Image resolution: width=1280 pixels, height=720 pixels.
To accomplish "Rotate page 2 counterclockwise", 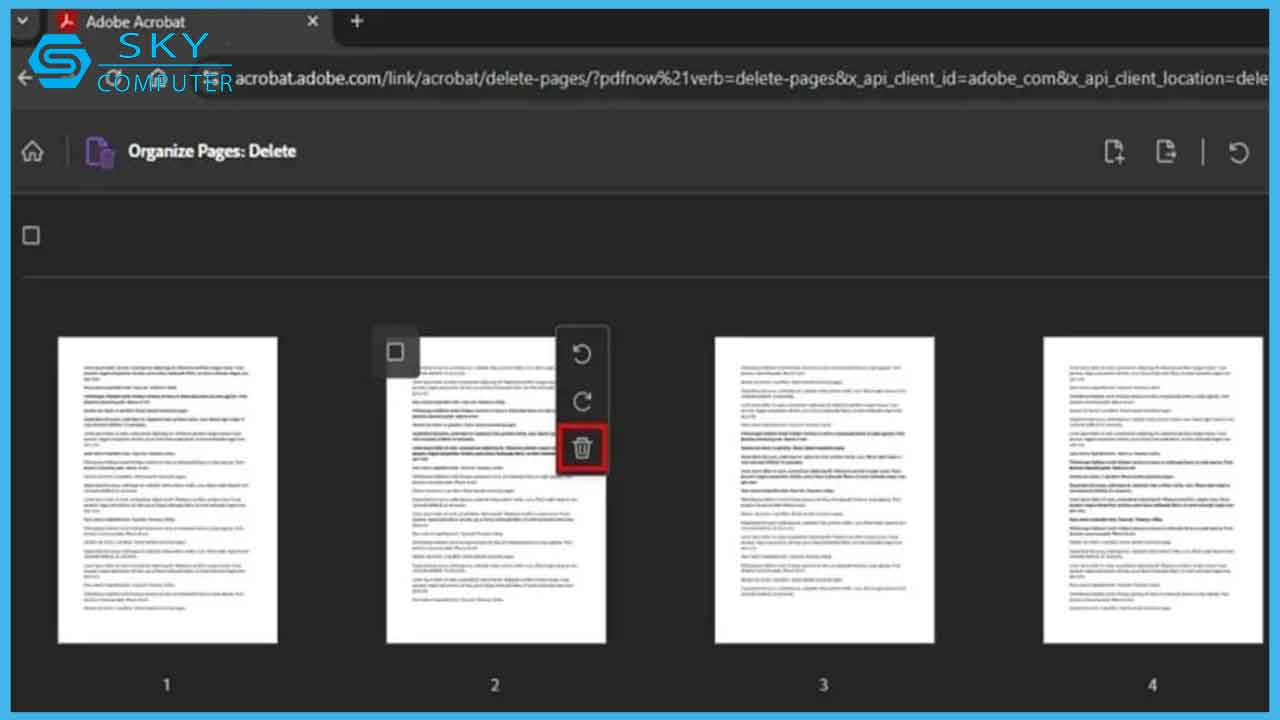I will point(582,354).
